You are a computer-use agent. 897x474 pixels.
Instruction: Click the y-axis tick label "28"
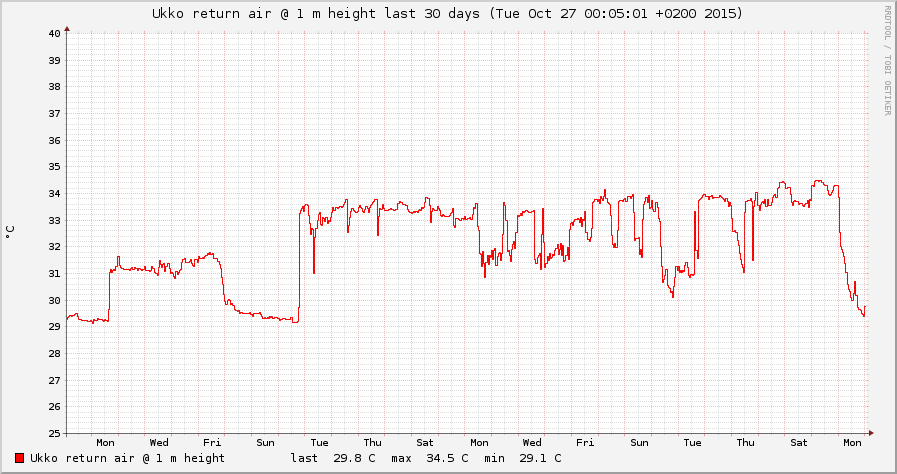[x=54, y=354]
